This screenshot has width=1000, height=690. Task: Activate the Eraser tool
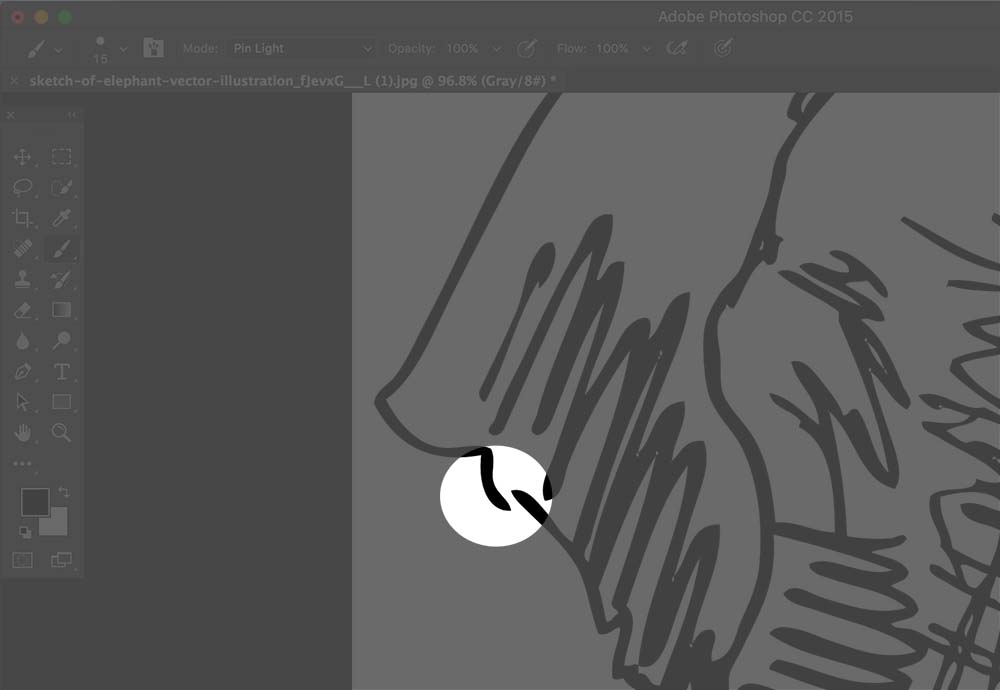pos(22,311)
